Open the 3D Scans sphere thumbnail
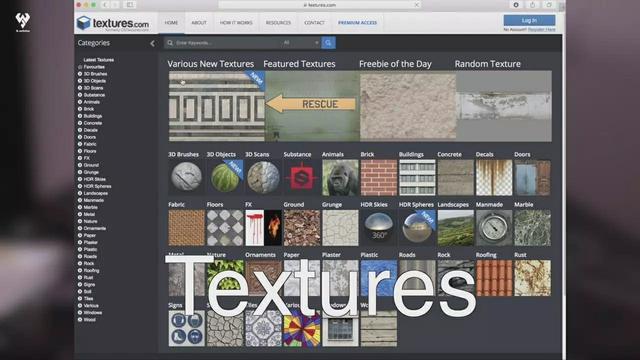640x360 pixels. [x=263, y=178]
